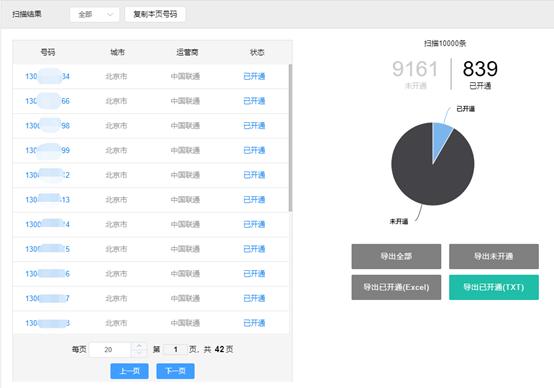Click the 导出全部 button

coord(396,256)
